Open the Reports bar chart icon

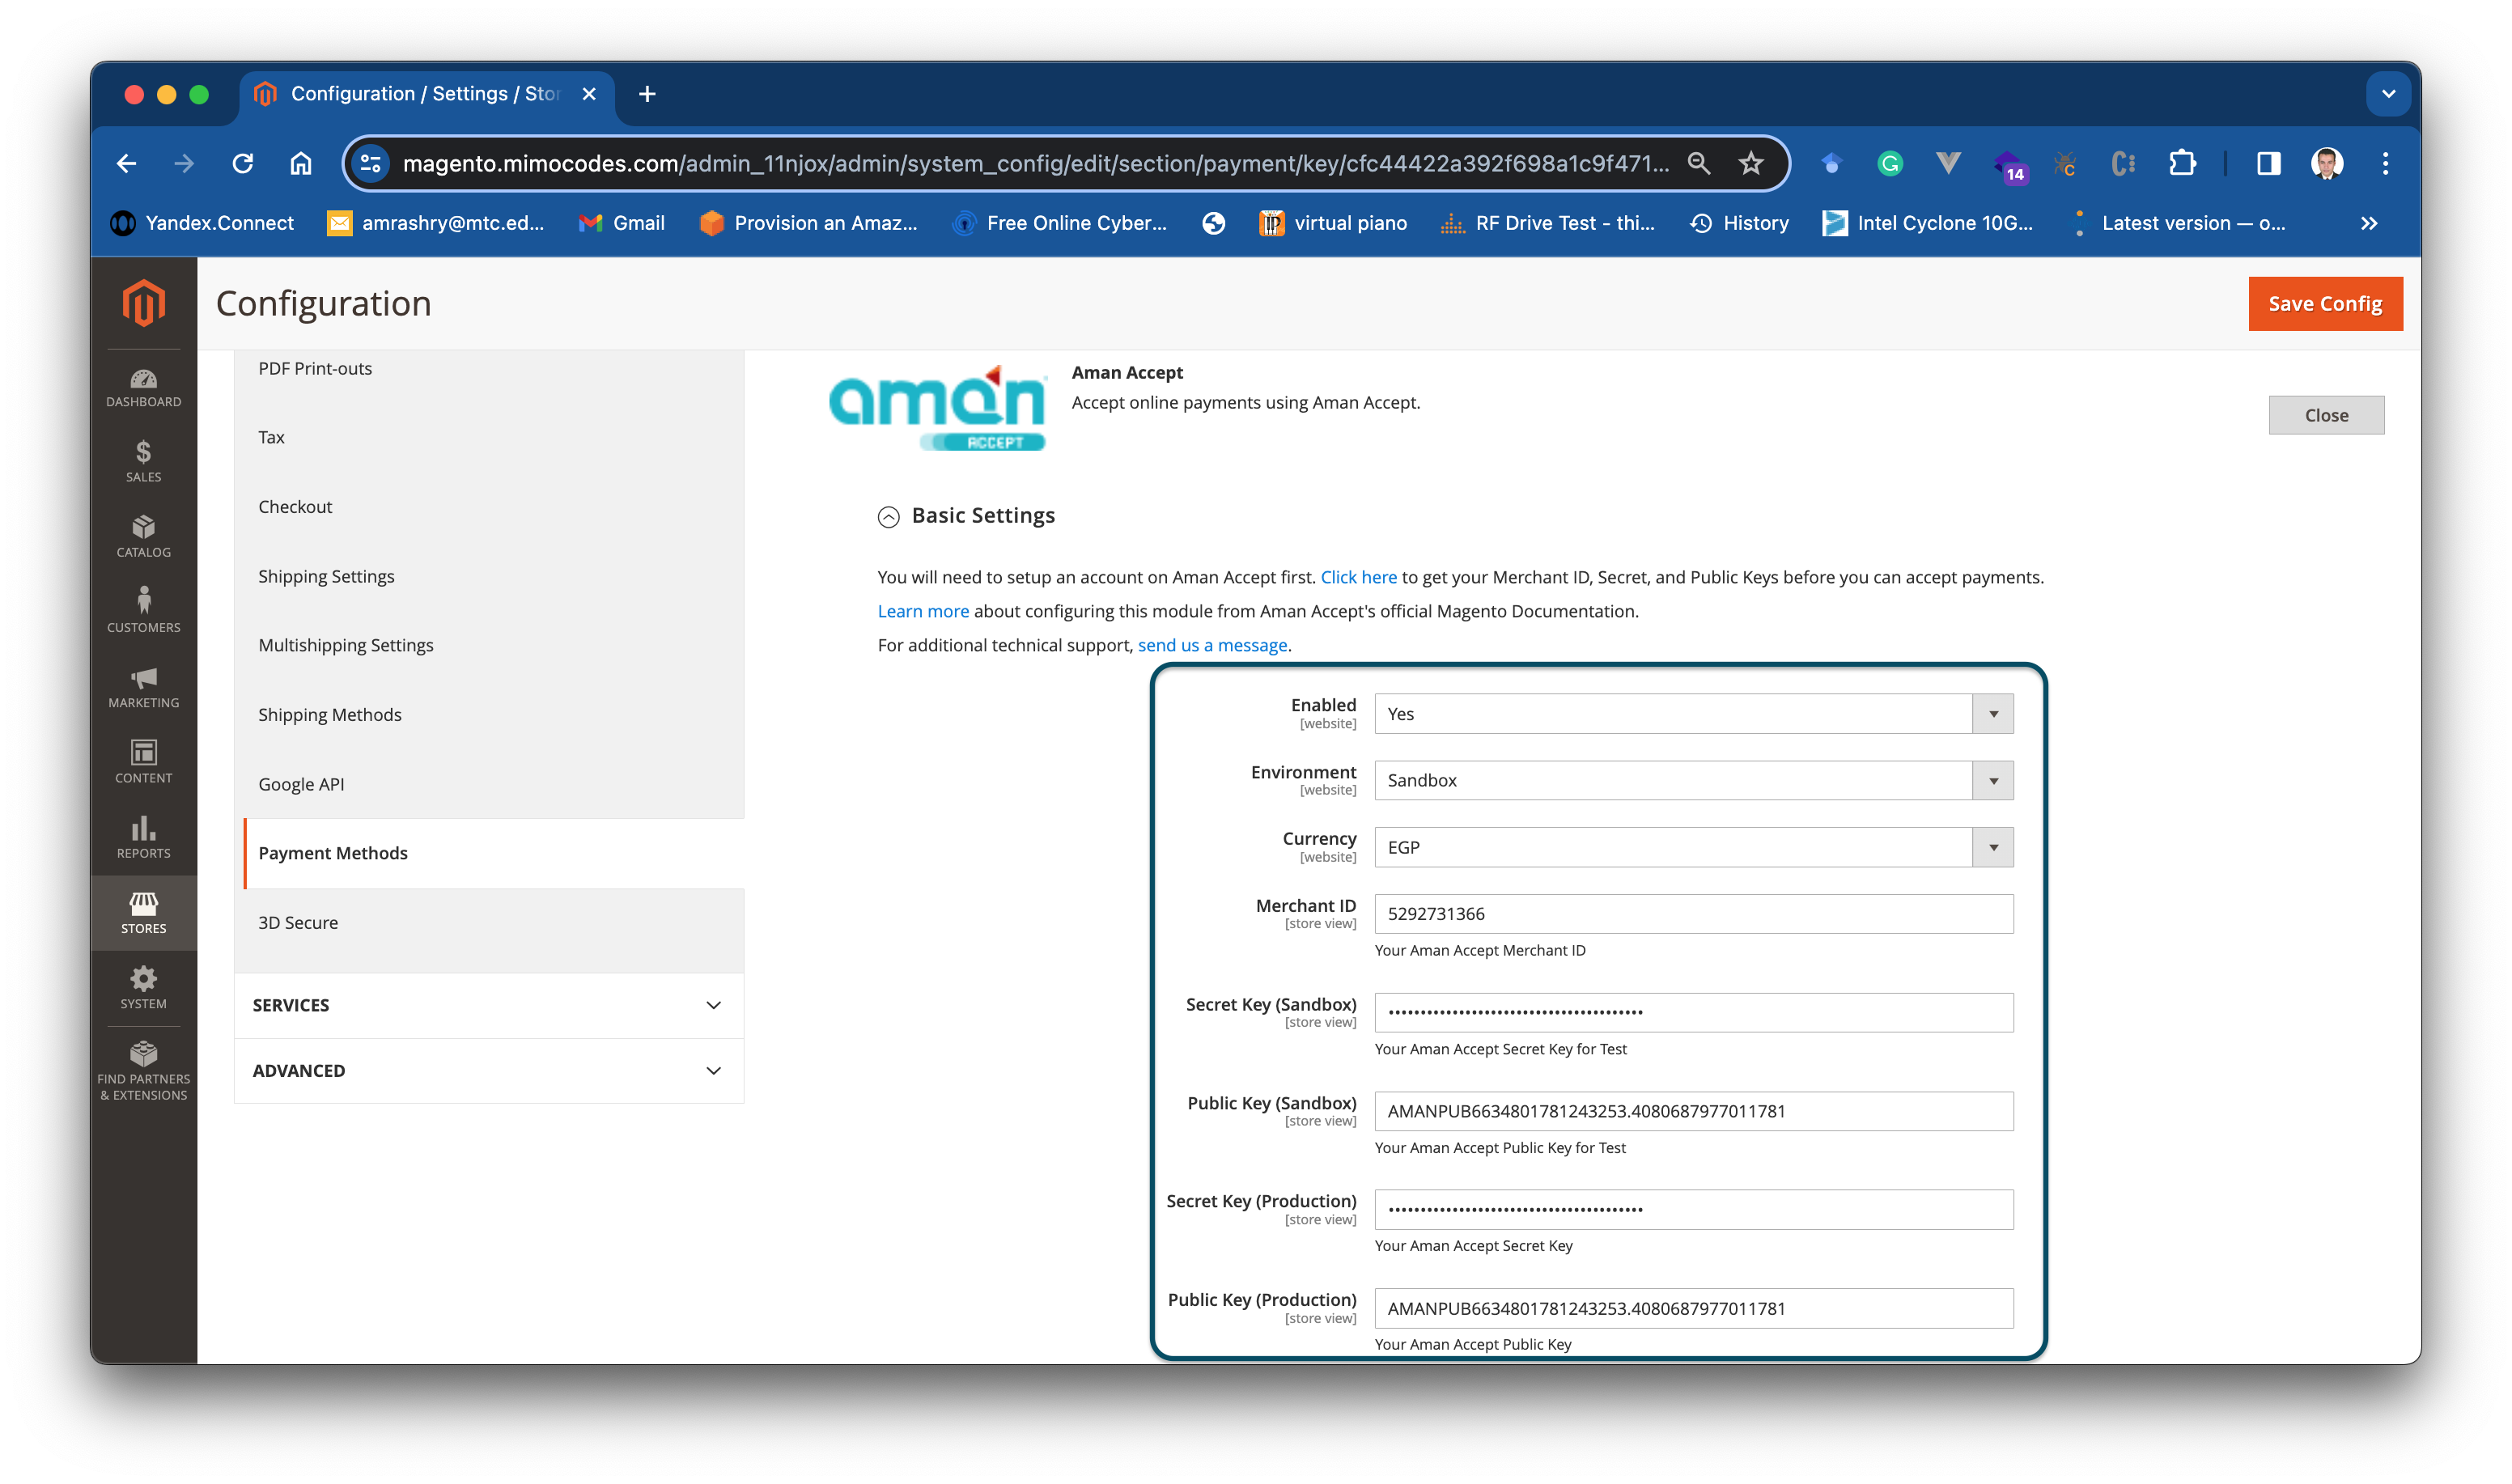tap(143, 837)
